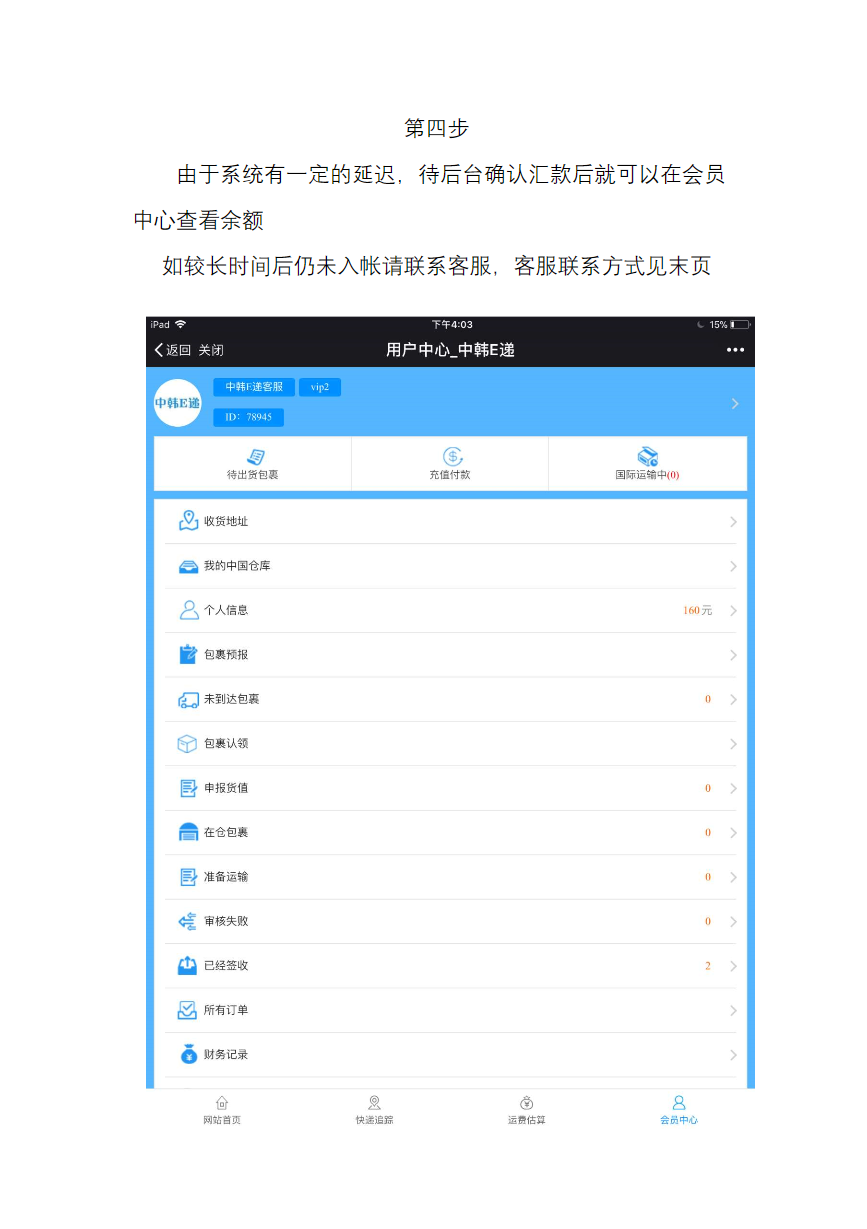Viewport: 867px width, 1229px height.
Task: Open profile via header chevron
Action: coord(735,403)
